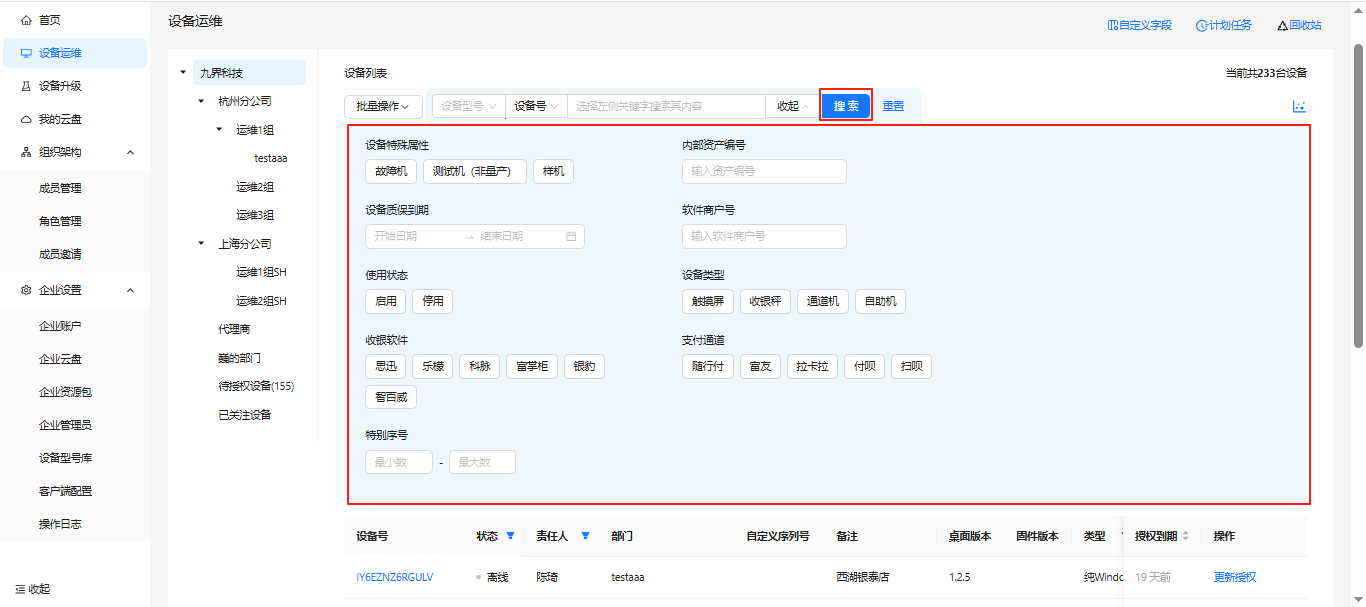Toggle the 富掌柜 cashier software tag
This screenshot has width=1366, height=607.
coord(532,366)
